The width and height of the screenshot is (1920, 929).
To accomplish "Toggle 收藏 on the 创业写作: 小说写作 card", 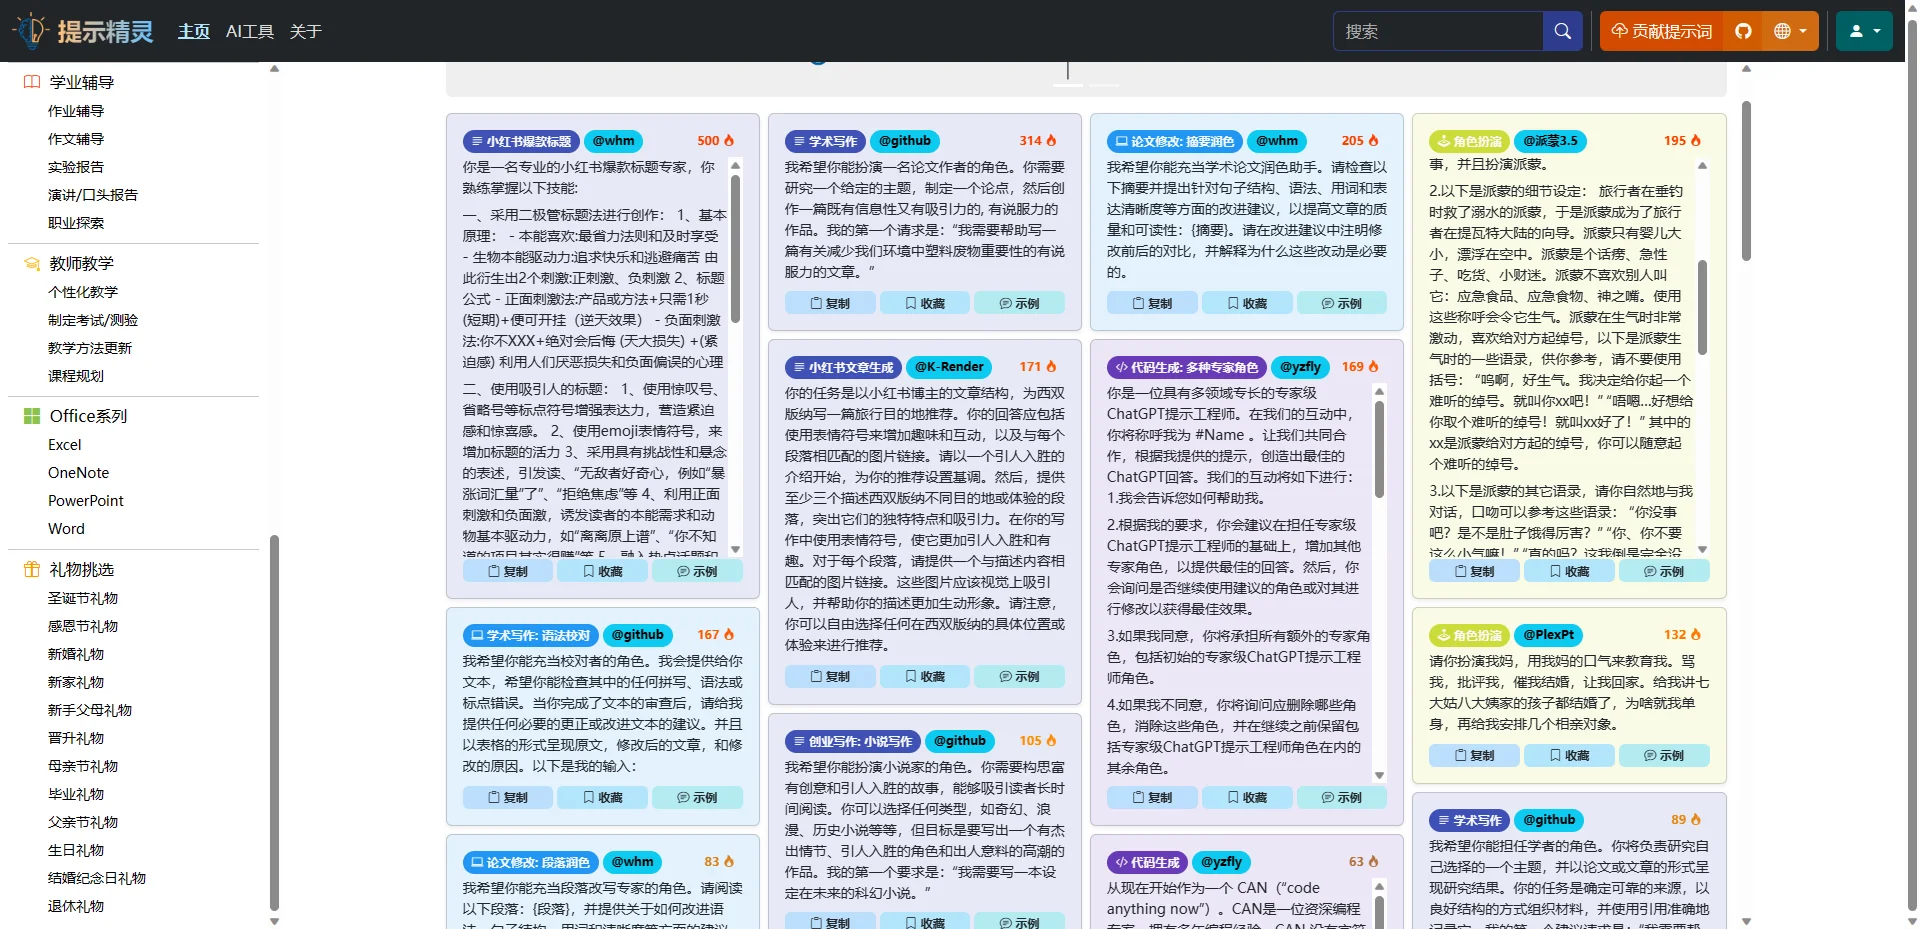I will [924, 921].
